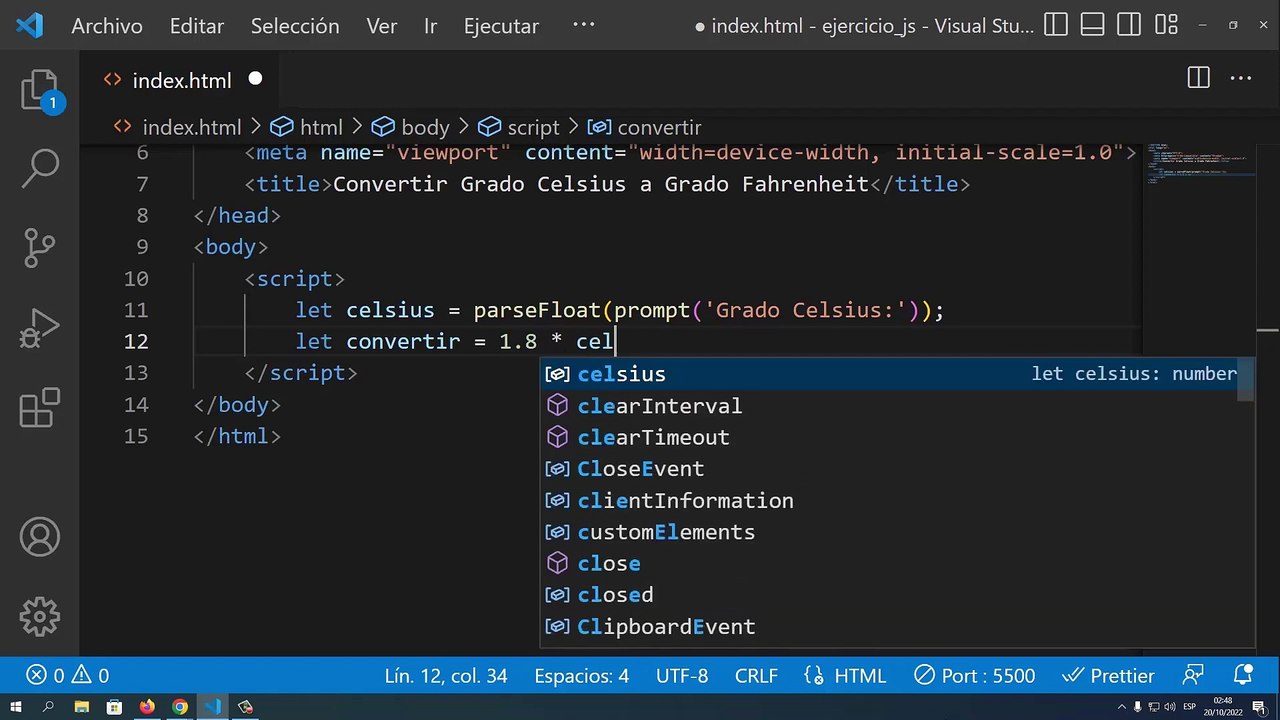Open the Ir menu
This screenshot has height=720, width=1280.
click(430, 26)
